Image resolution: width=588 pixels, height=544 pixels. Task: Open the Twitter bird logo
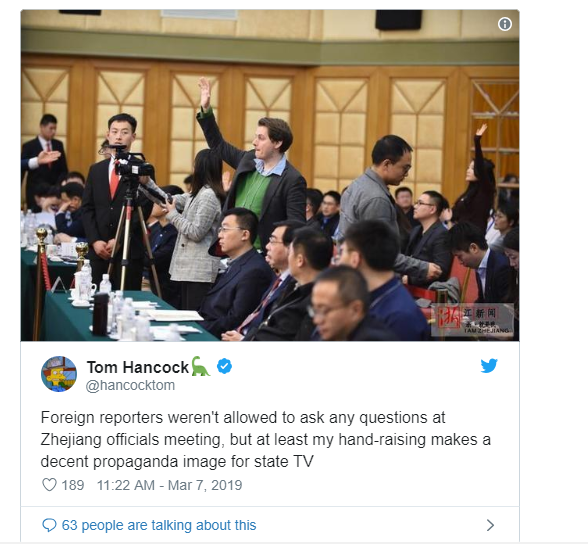pyautogui.click(x=489, y=366)
